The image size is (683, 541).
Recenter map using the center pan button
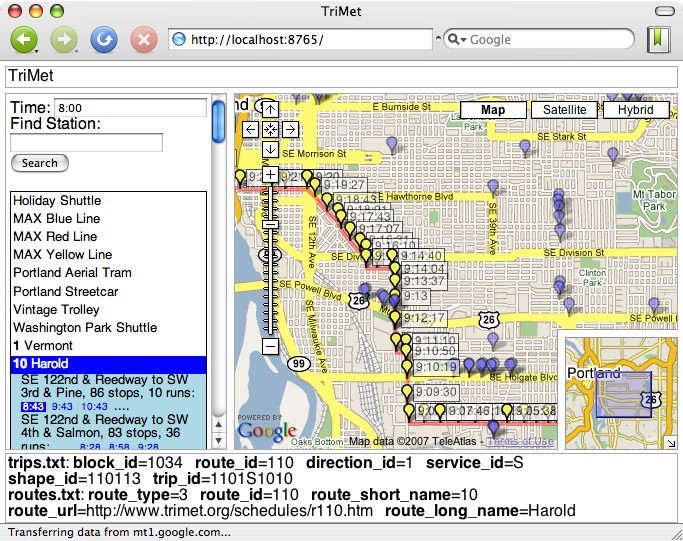click(269, 129)
